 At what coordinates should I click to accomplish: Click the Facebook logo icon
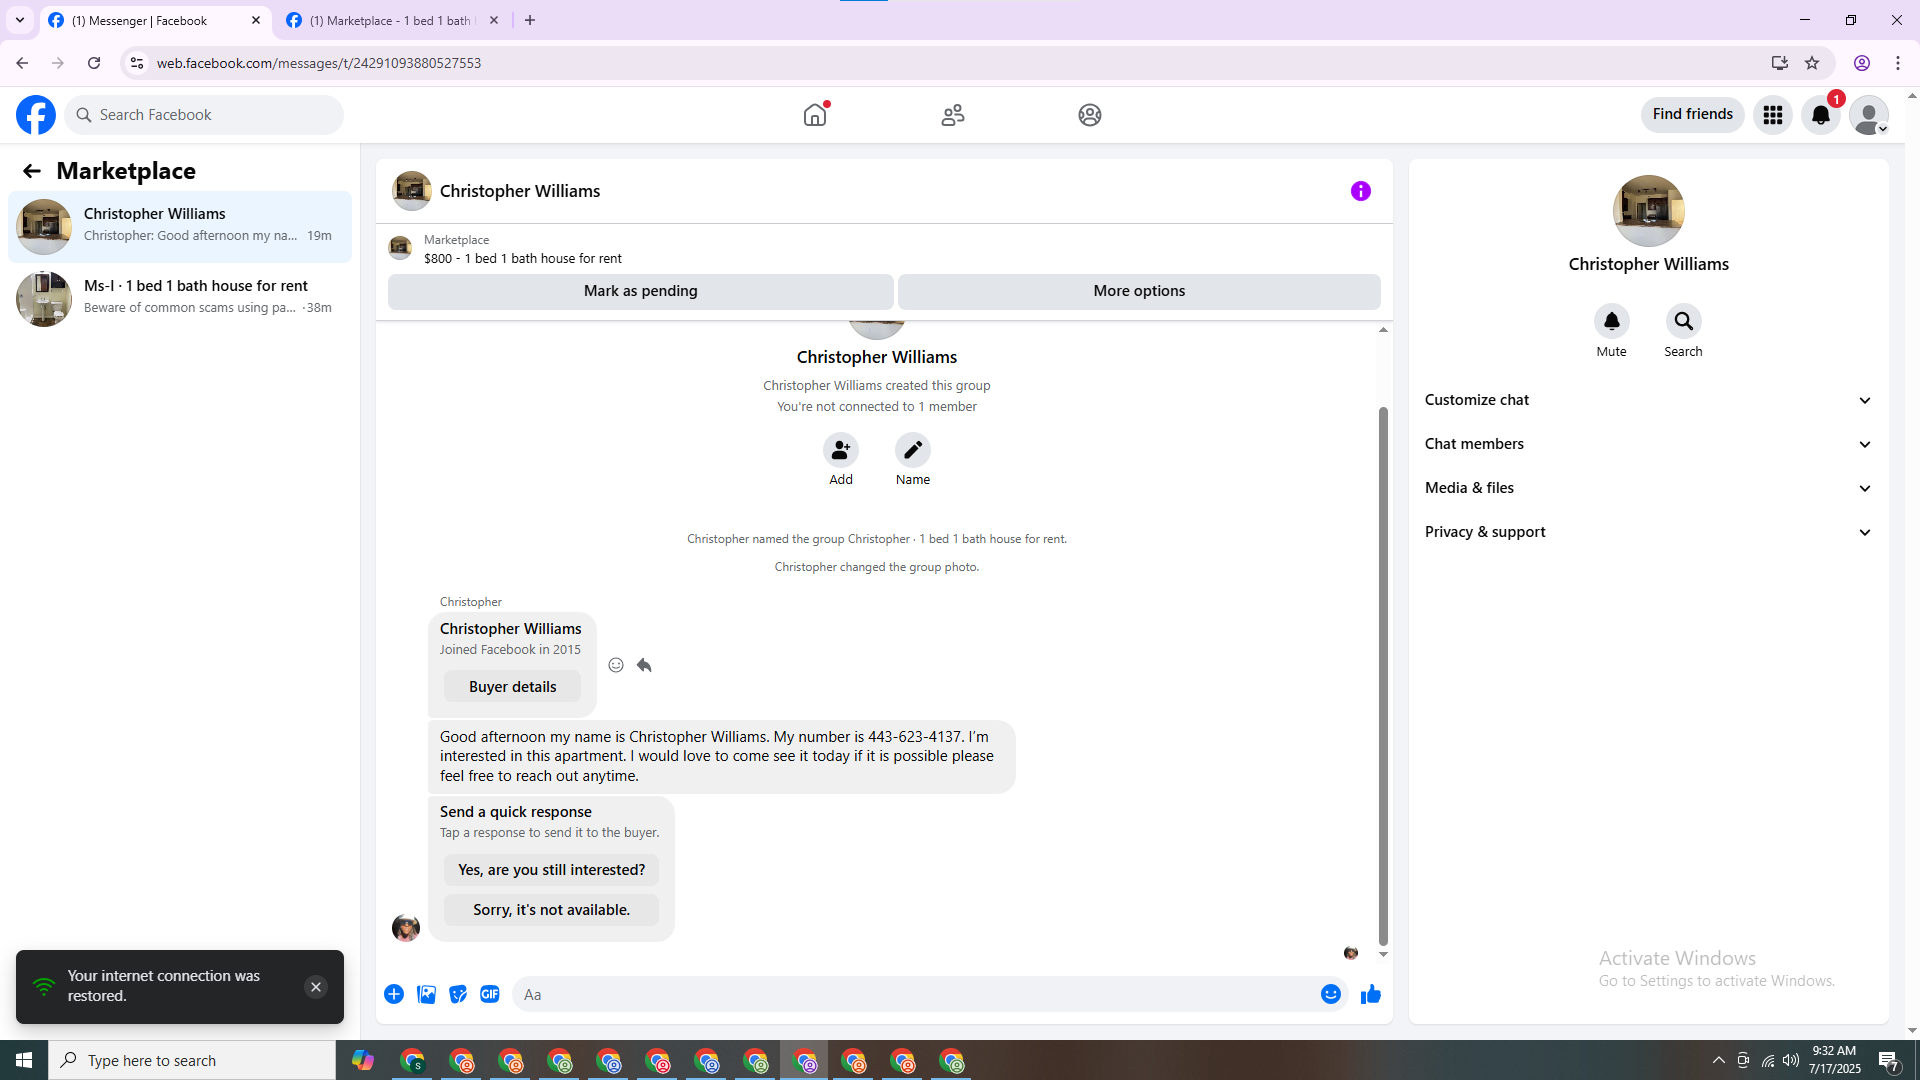click(x=36, y=115)
